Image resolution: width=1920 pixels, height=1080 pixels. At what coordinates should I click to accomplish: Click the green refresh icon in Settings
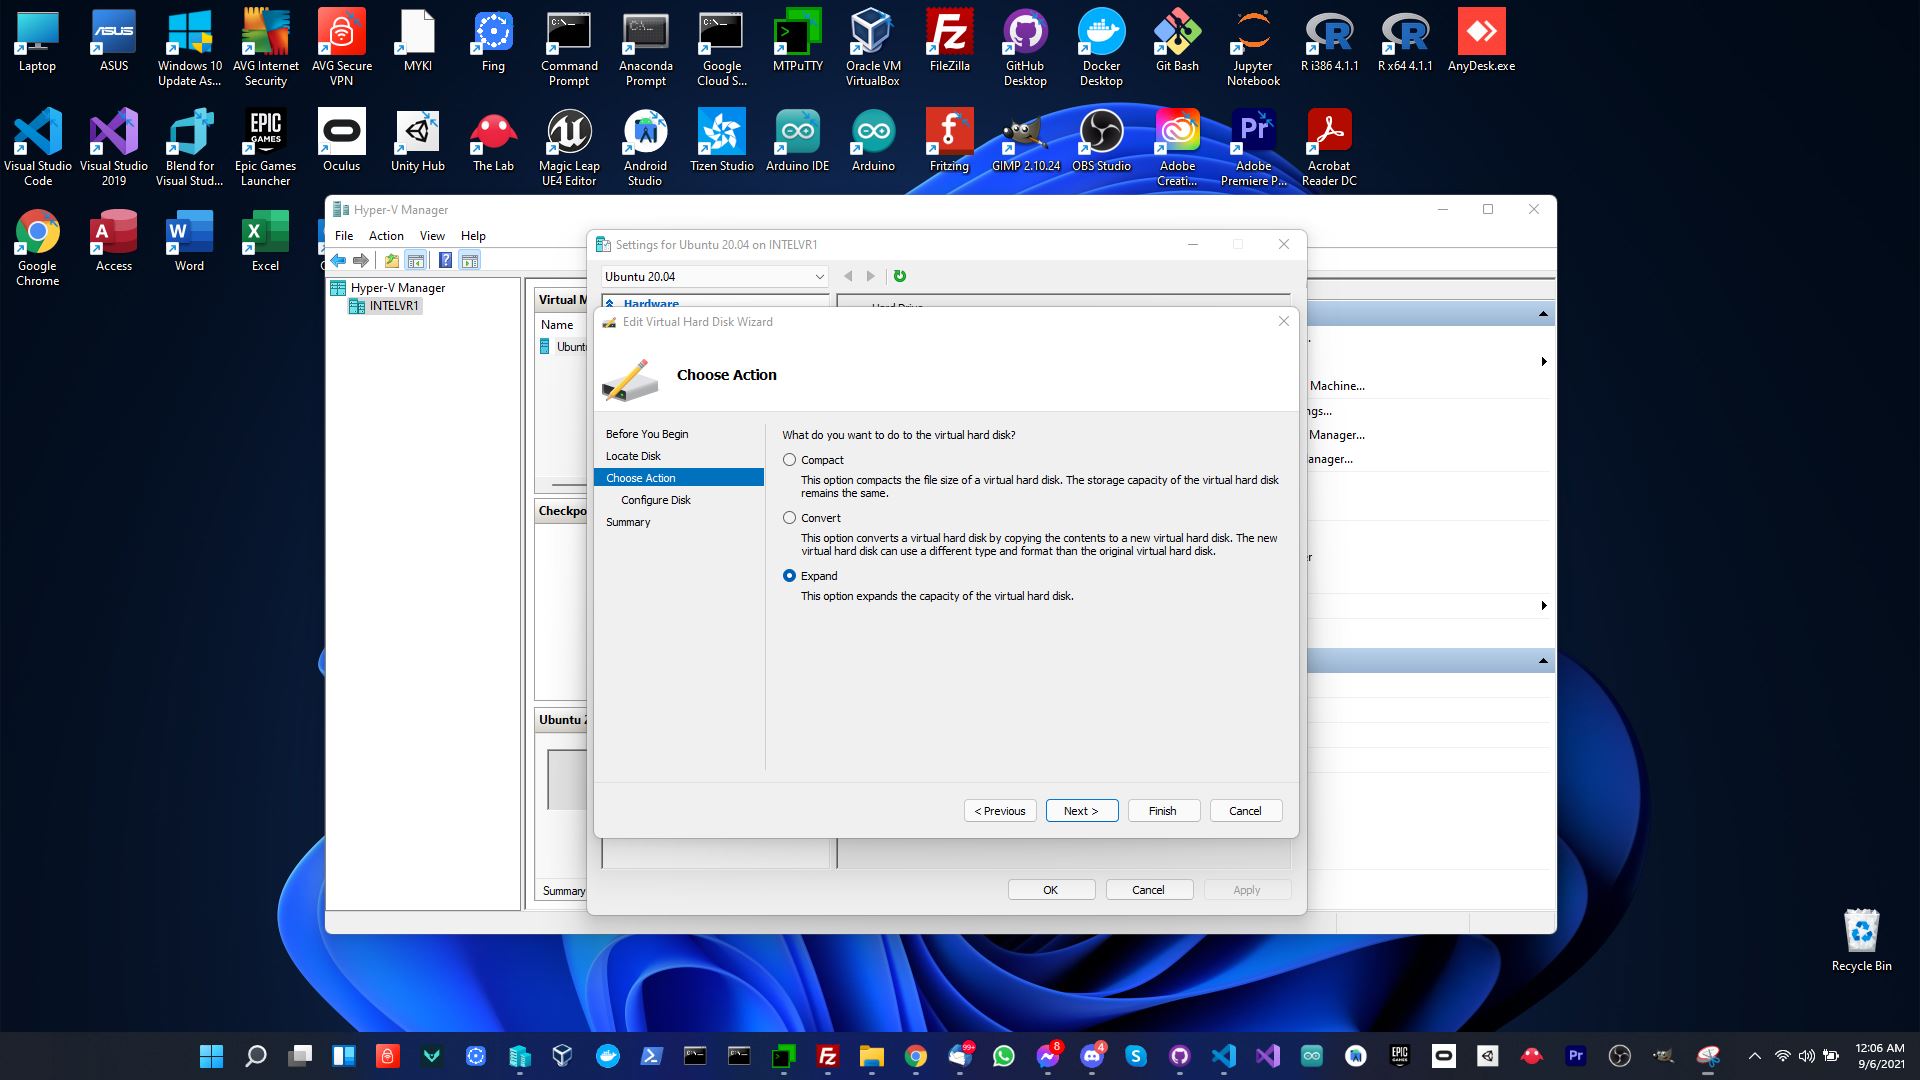pyautogui.click(x=899, y=276)
